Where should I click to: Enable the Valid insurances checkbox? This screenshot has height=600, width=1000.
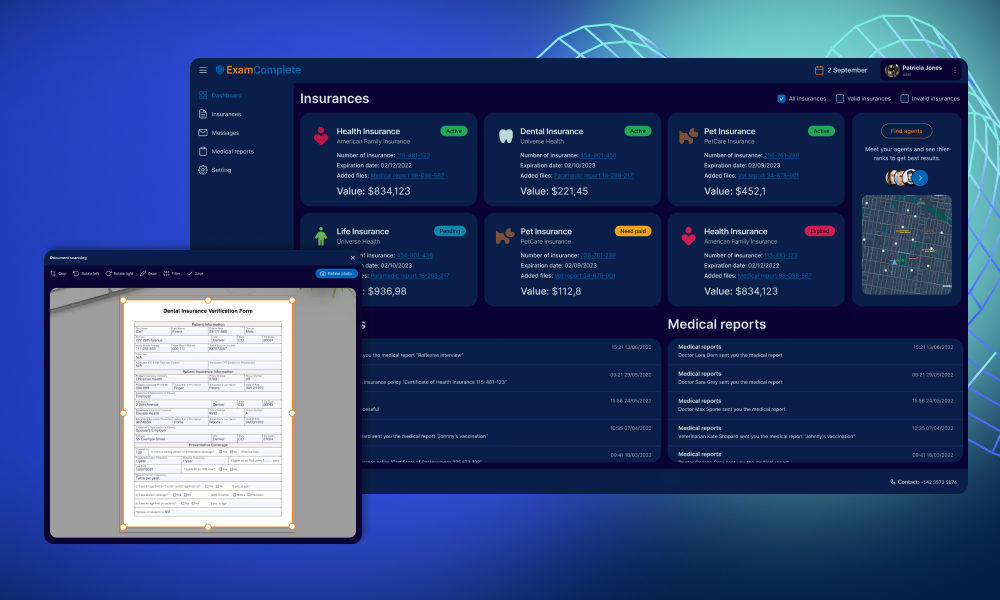(x=840, y=98)
